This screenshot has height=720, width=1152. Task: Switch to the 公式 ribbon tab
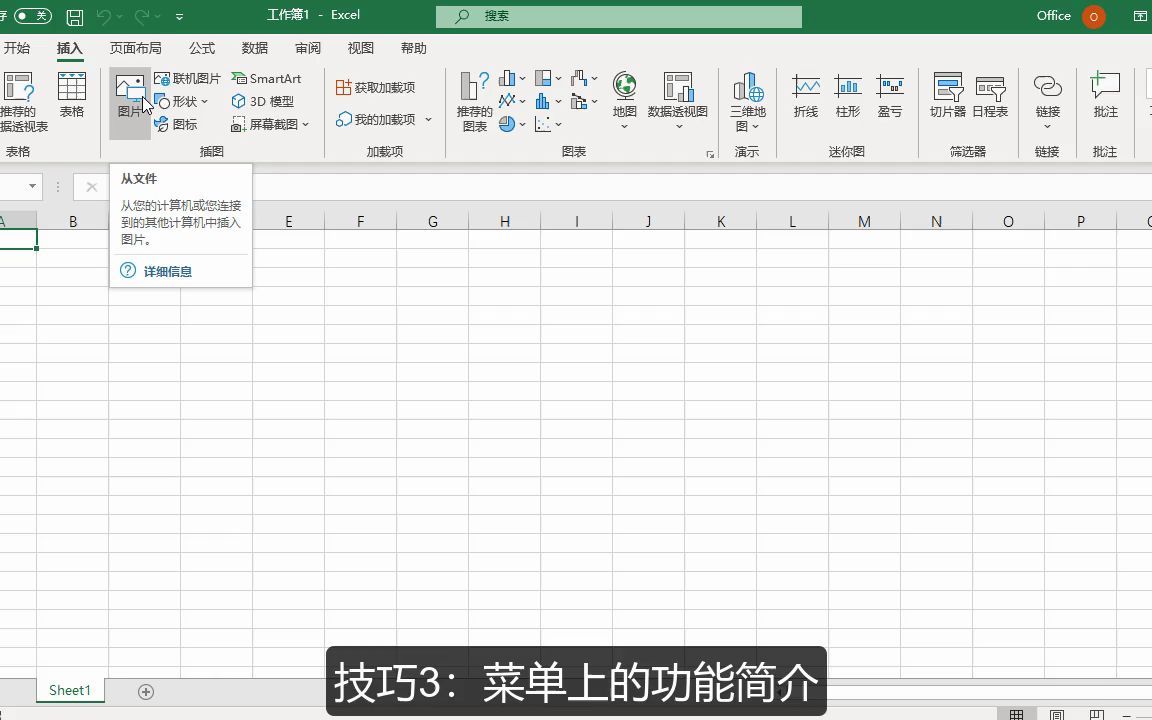(201, 47)
